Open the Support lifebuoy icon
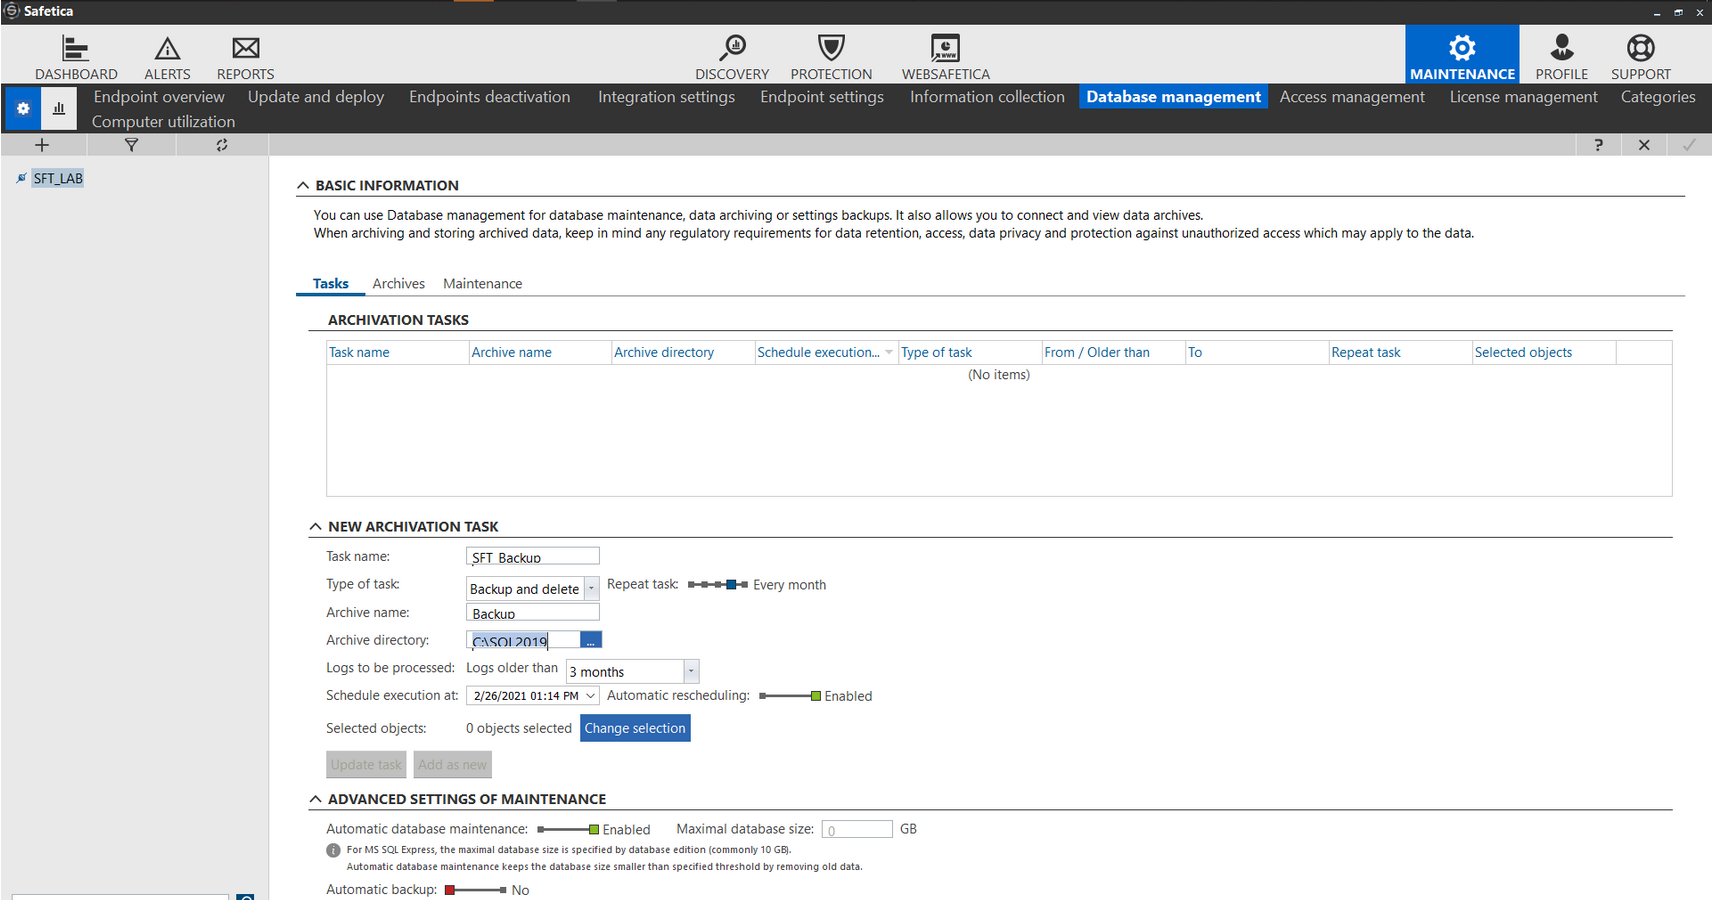Screen dimensions: 1715x900 1640,48
